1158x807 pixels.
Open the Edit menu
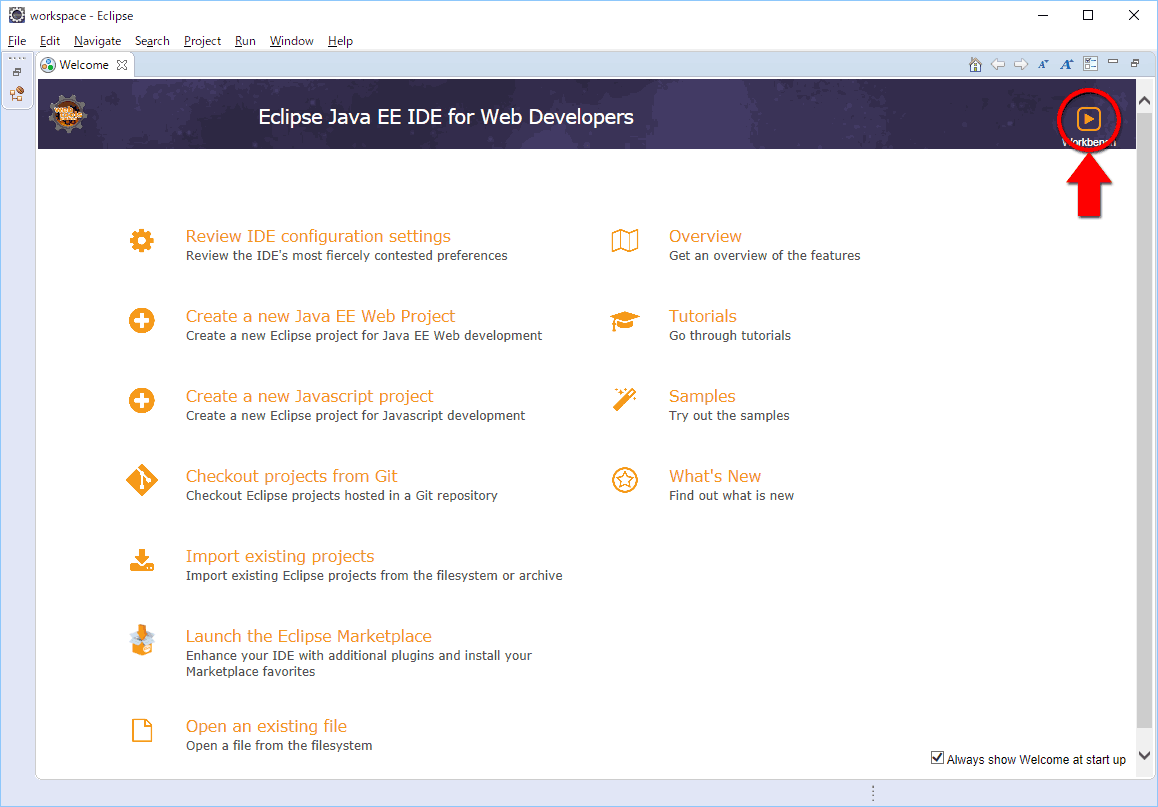(x=49, y=41)
